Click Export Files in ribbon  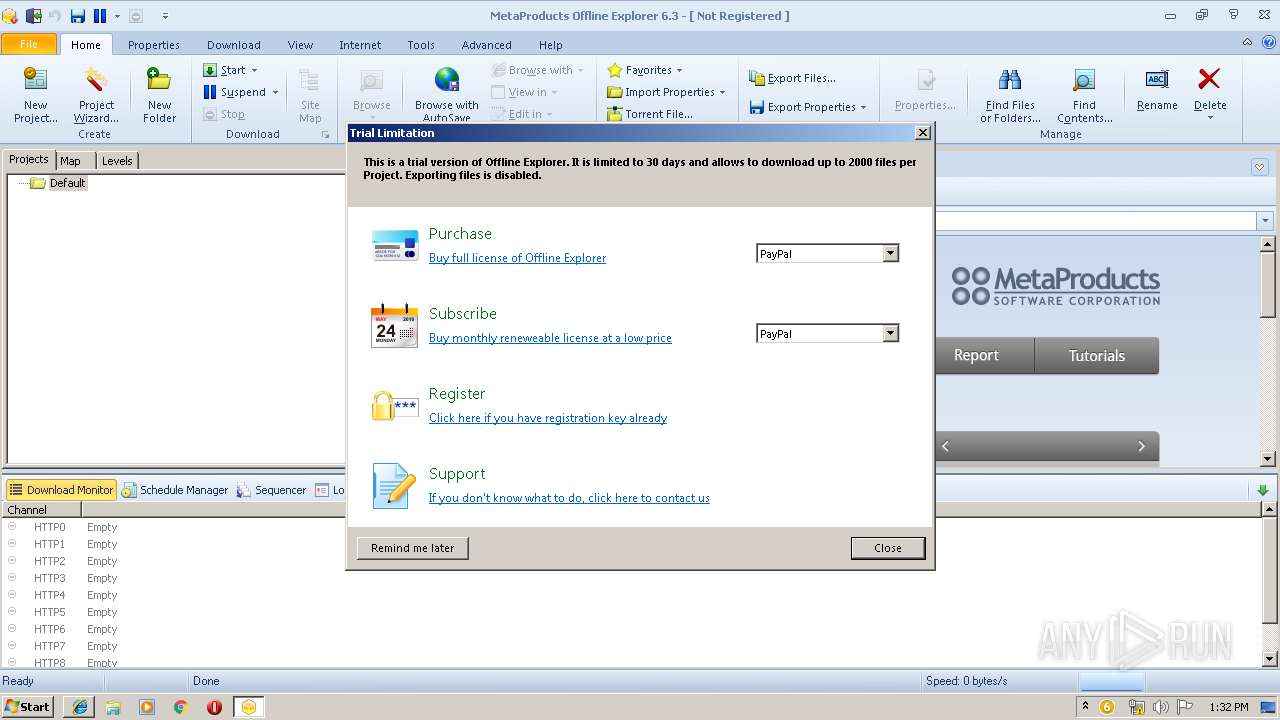[x=792, y=78]
